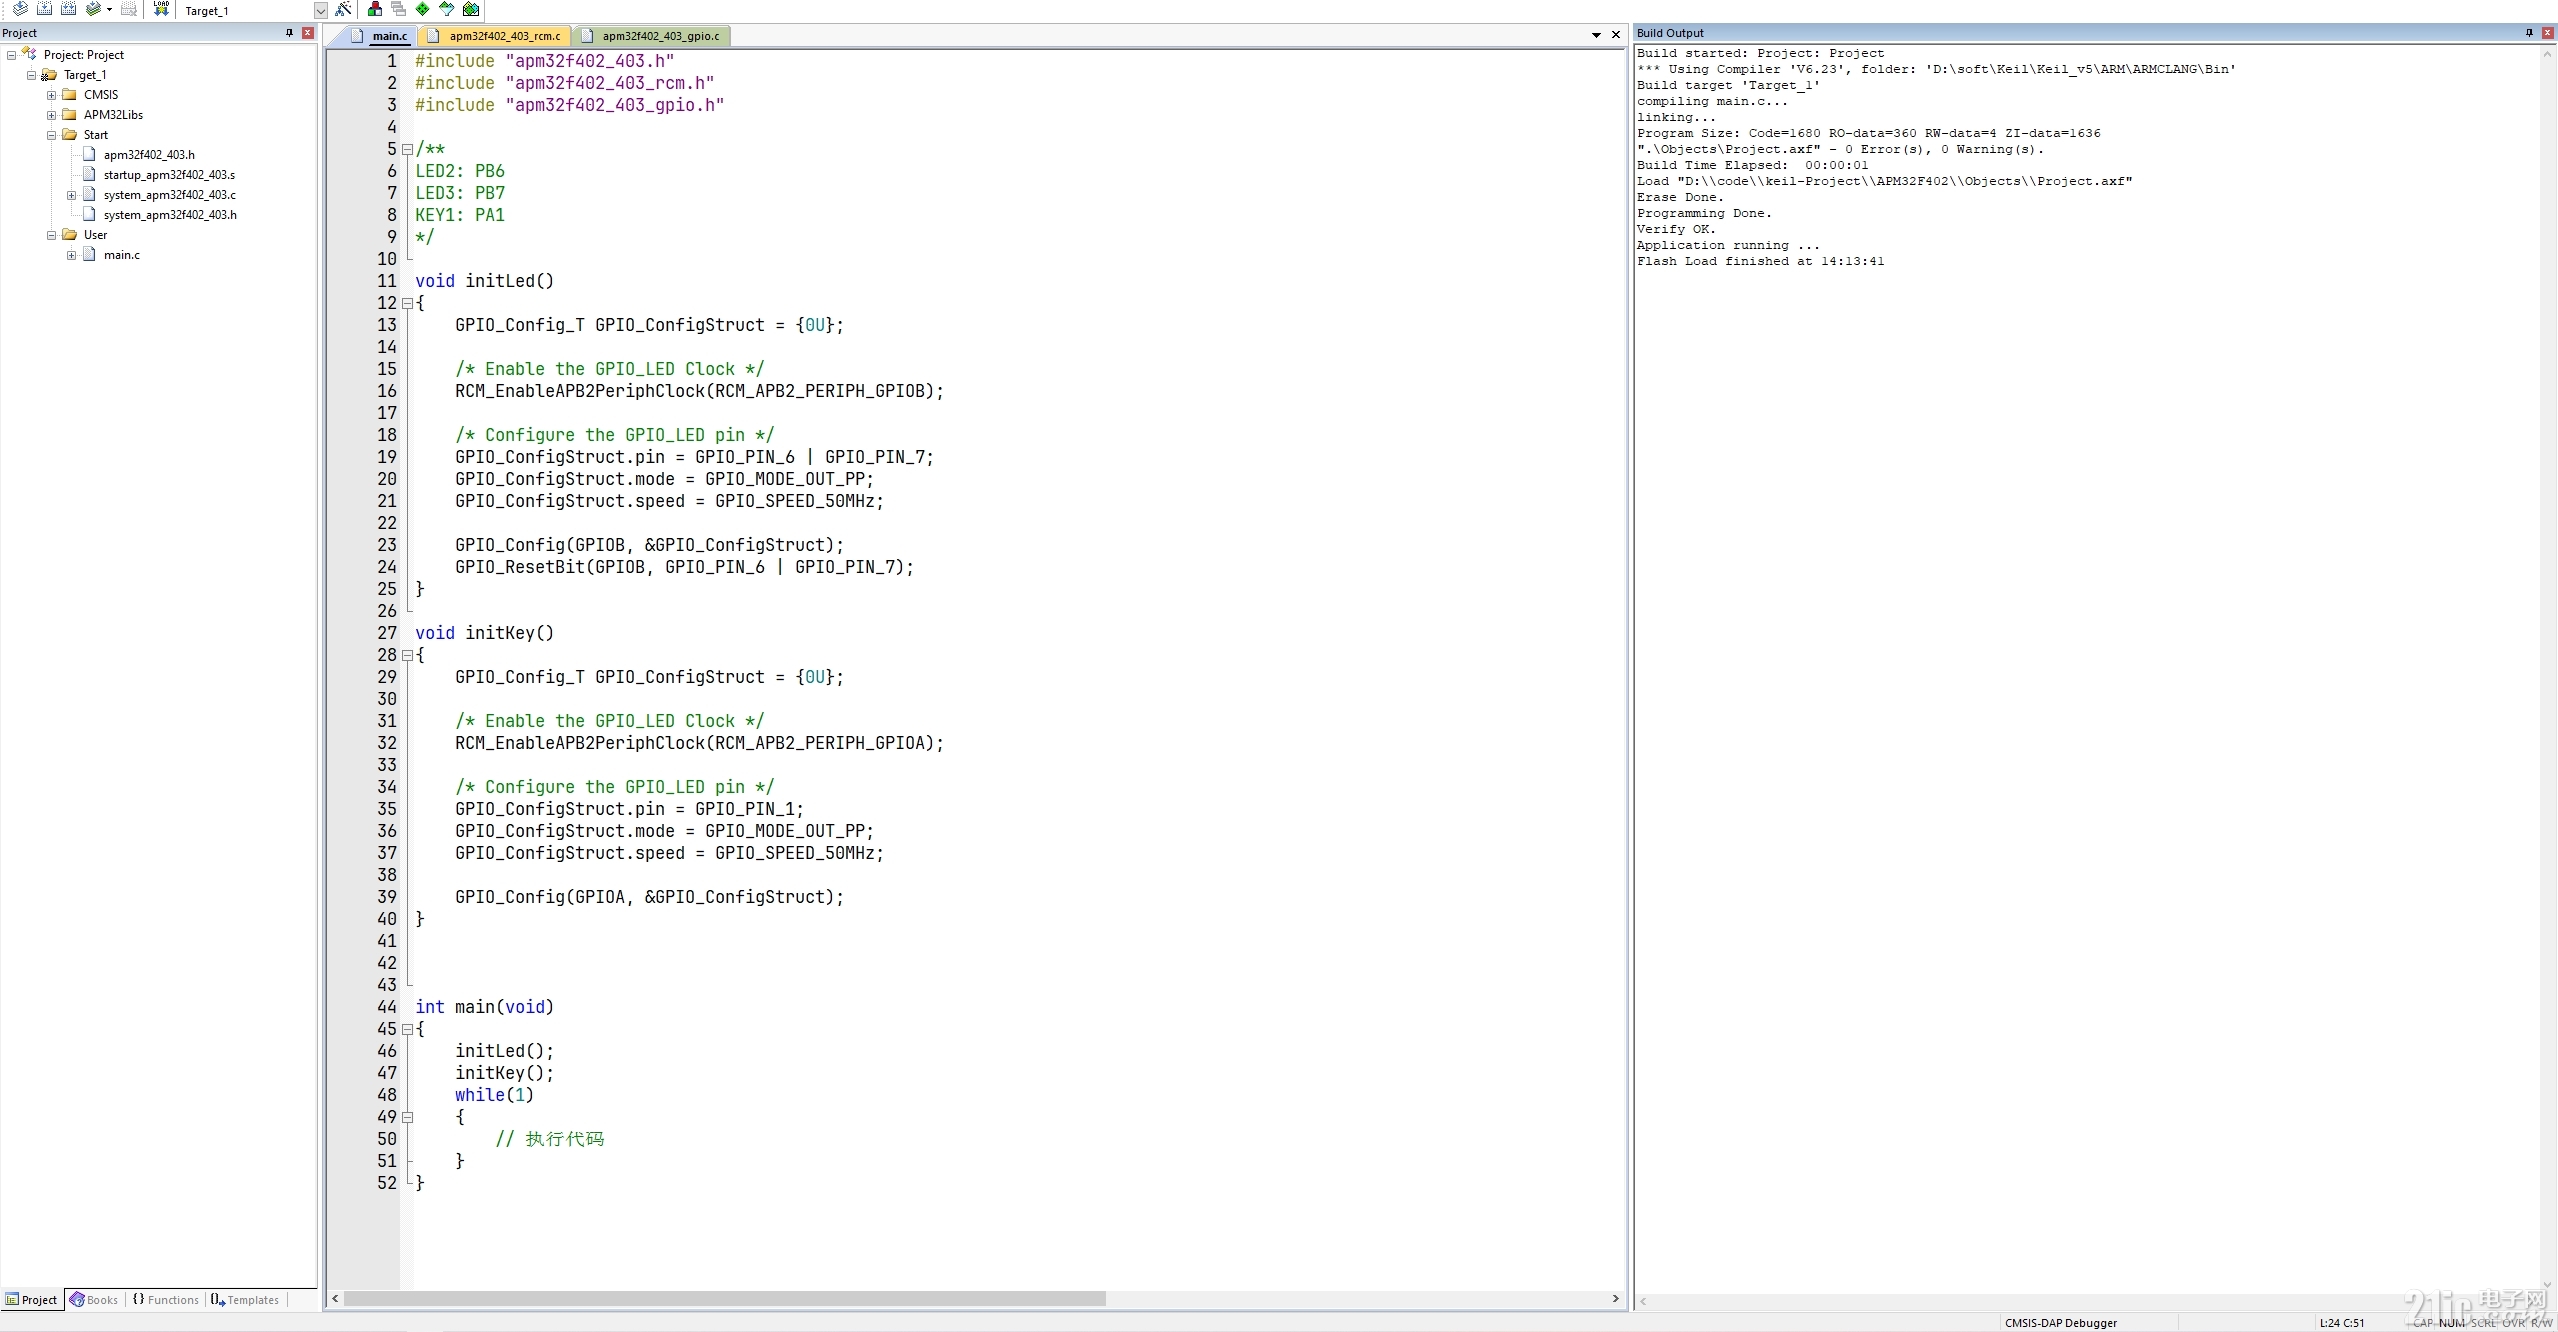Click the Stop build toolbar icon
This screenshot has height=1332, width=2558.
tap(129, 9)
